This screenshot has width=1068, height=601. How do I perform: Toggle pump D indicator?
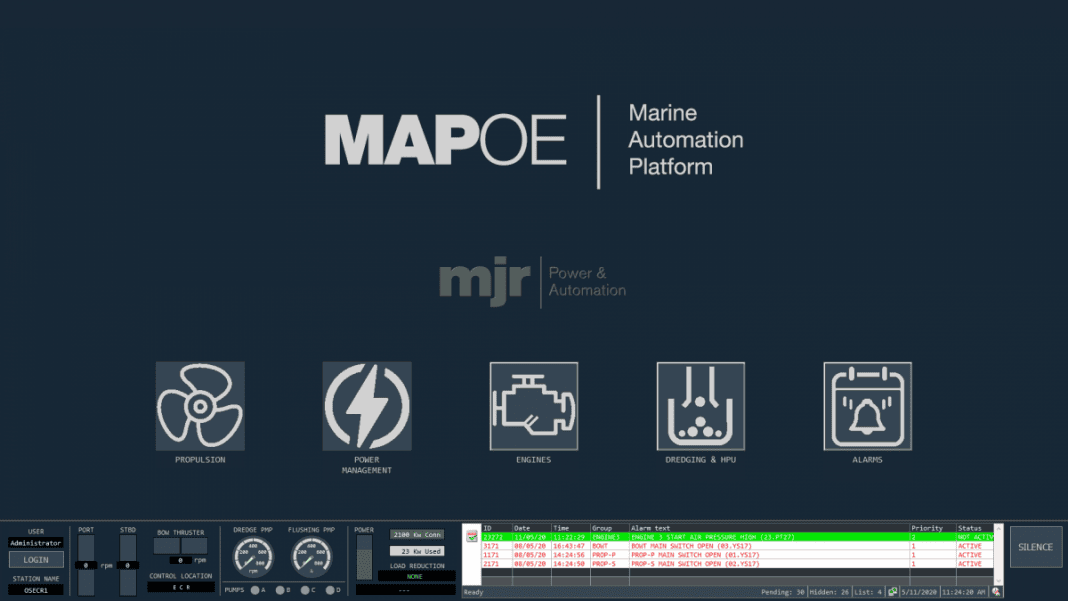(330, 590)
